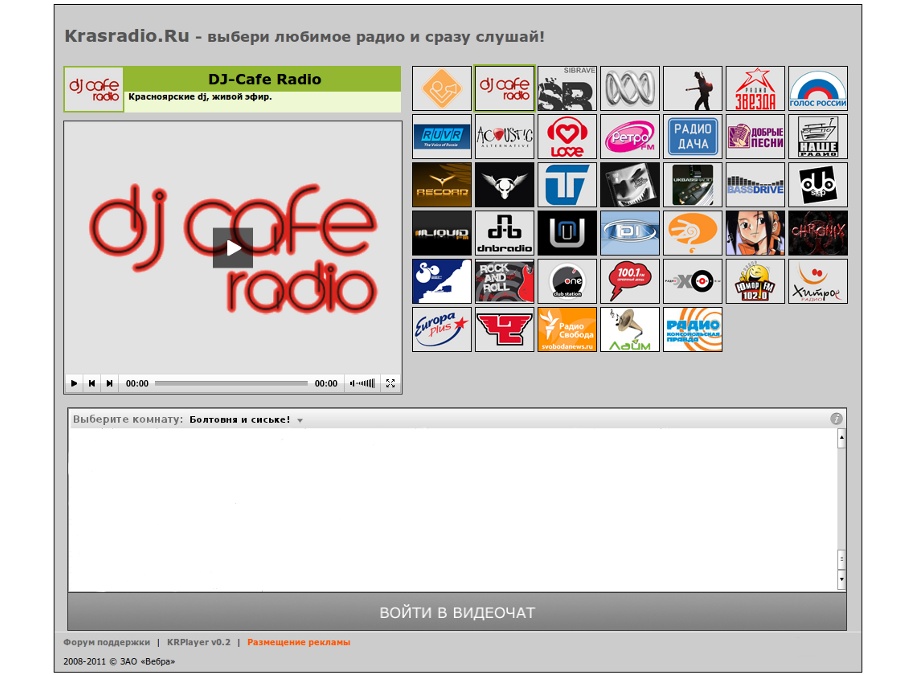Viewport: 900px width, 675px height.
Task: Tune in to the Chronix station
Action: point(818,233)
